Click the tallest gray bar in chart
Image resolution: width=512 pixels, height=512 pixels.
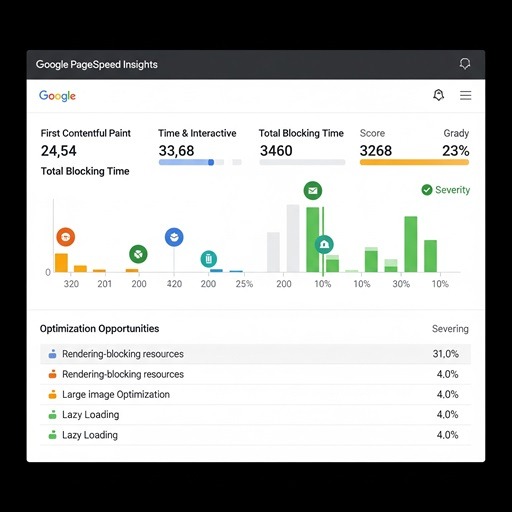(293, 238)
